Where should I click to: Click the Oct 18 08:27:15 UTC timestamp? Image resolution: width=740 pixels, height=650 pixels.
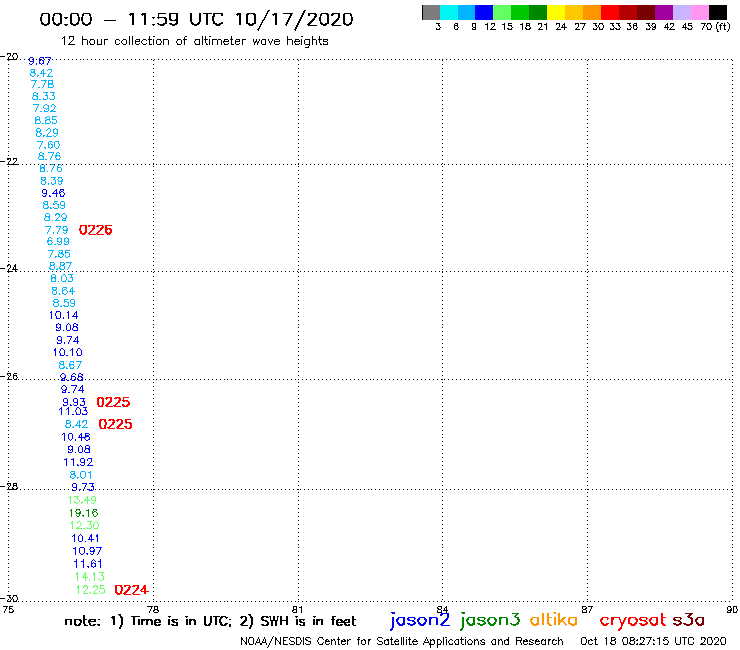click(653, 641)
